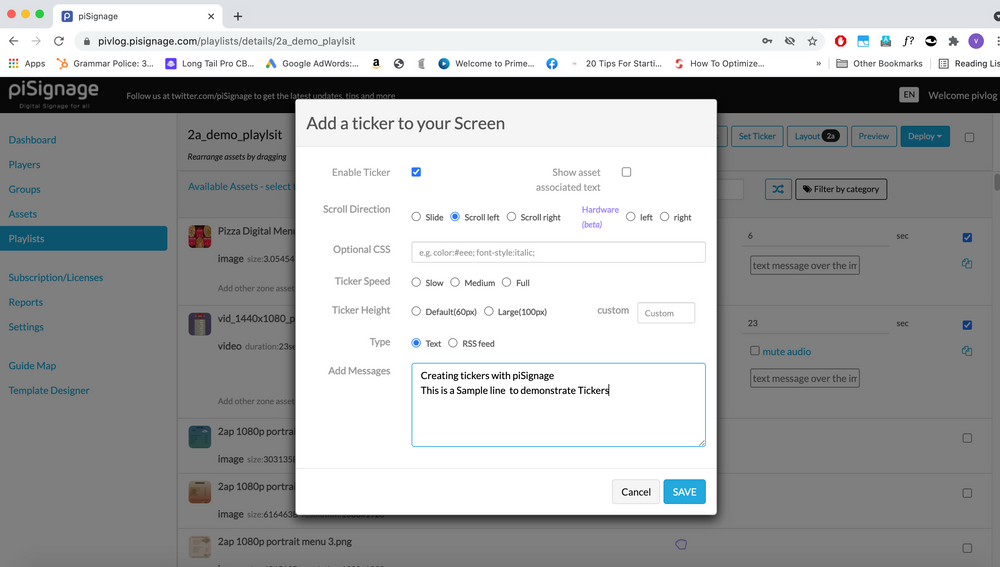Click the copy icon beside Pizza Digital Menu row
The width and height of the screenshot is (1000, 567).
coord(967,264)
